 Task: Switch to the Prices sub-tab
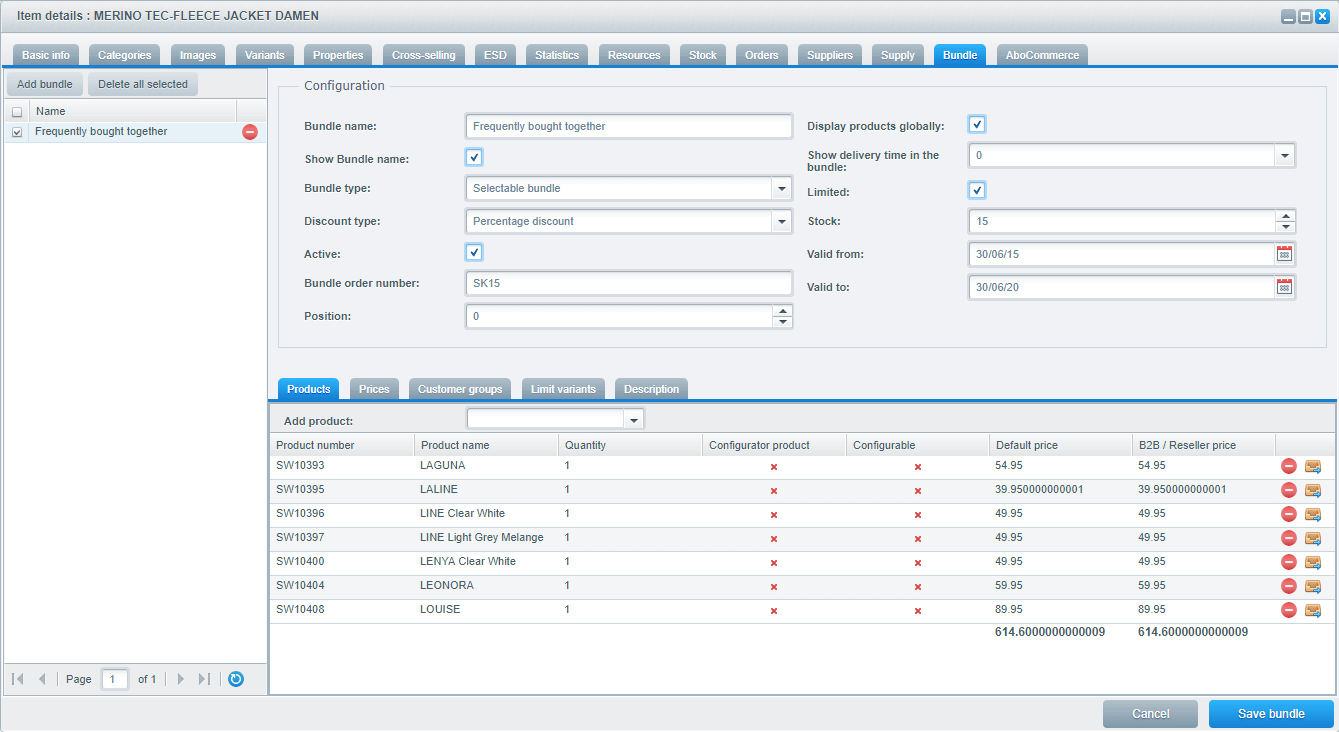click(x=374, y=389)
